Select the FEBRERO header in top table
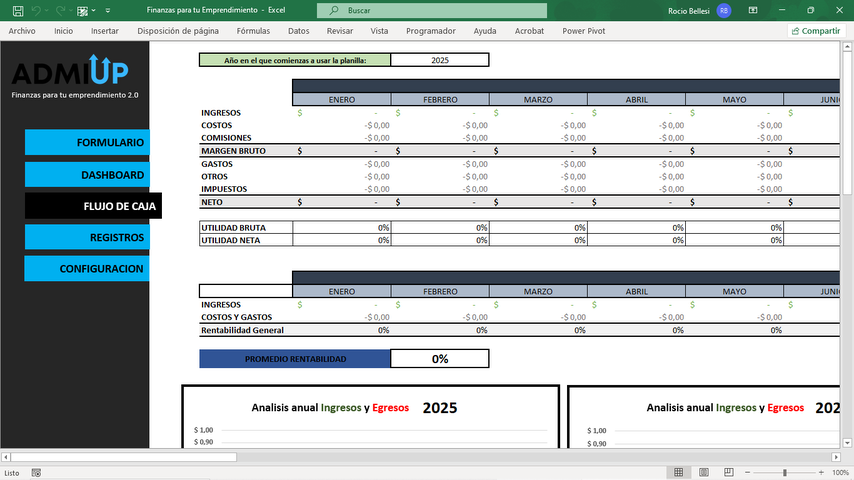The image size is (854, 480). click(440, 100)
